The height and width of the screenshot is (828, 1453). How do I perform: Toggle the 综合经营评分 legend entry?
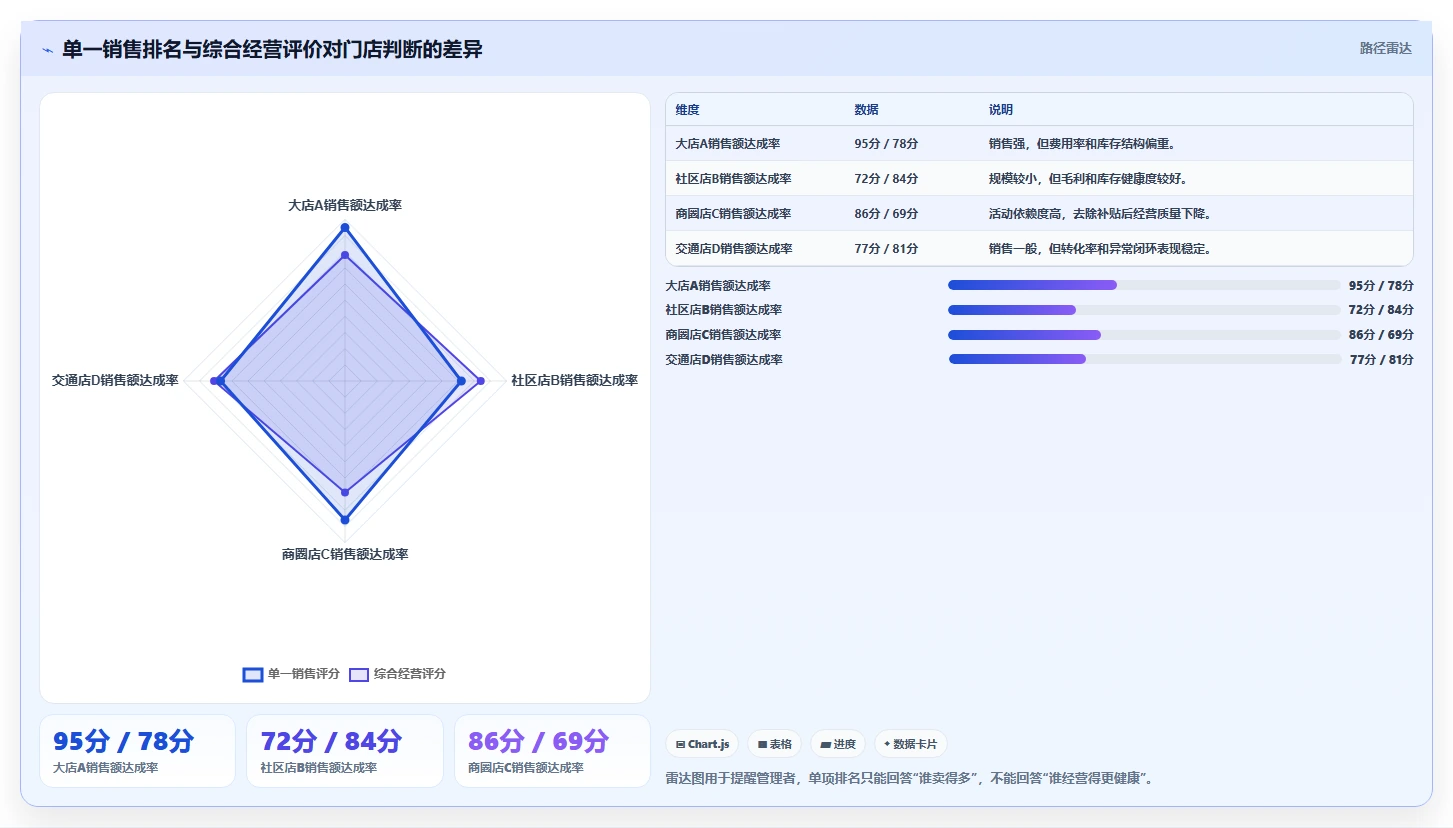[x=397, y=674]
